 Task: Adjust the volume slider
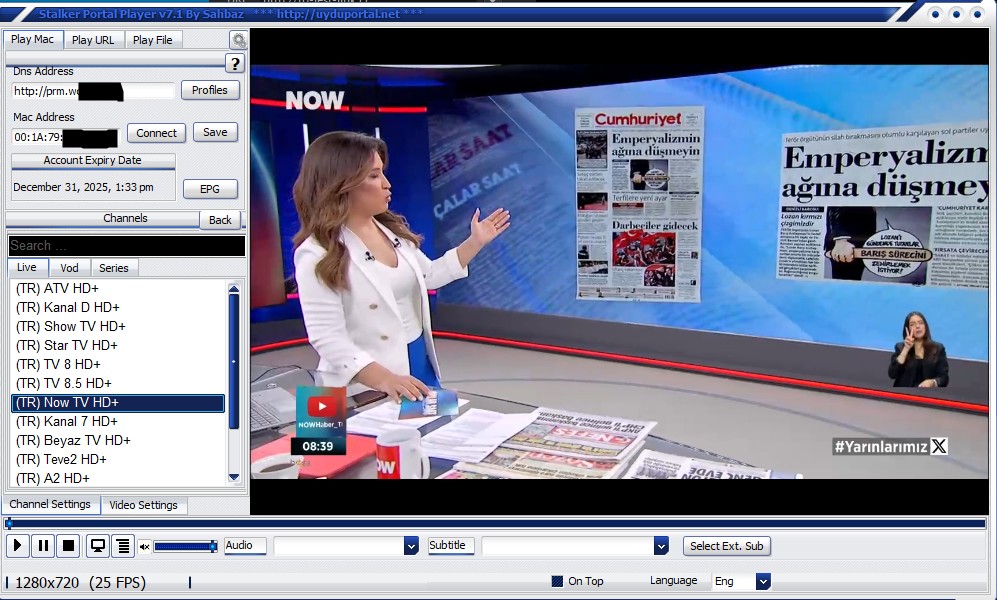point(185,546)
